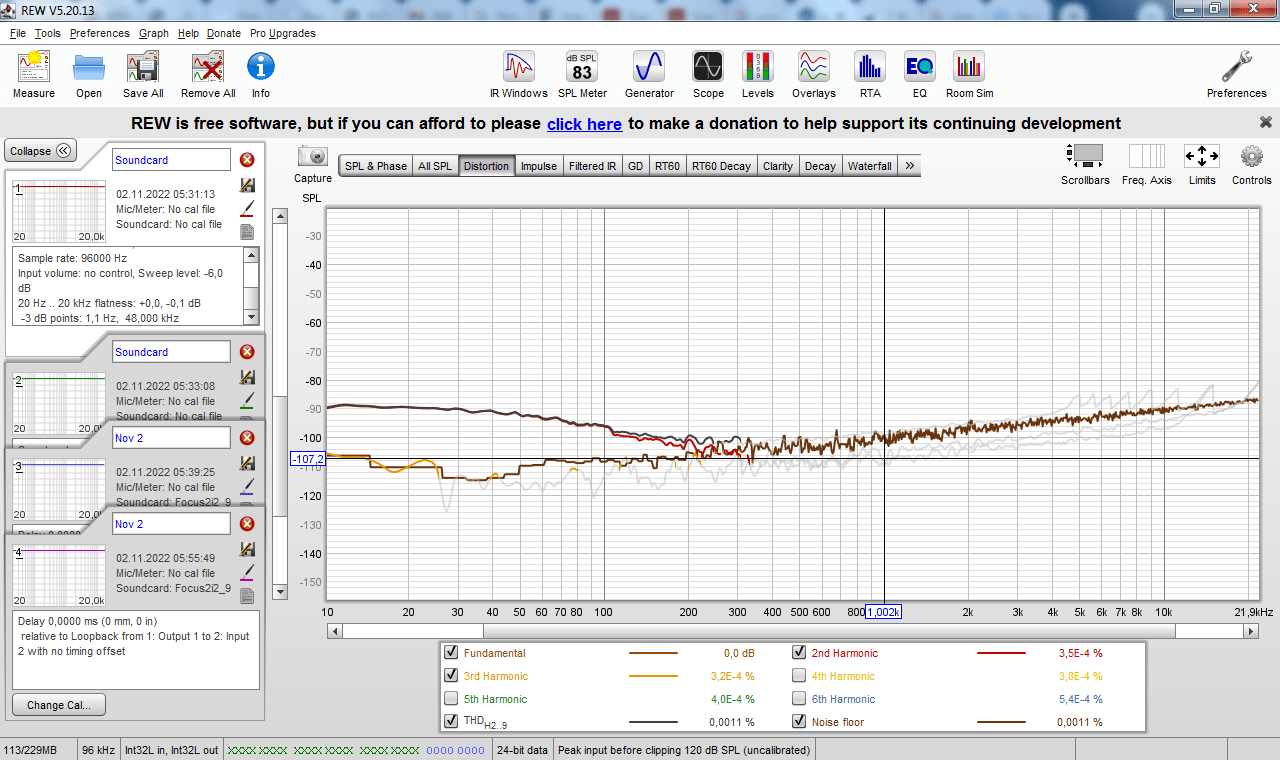
Task: Select the Filtered IR tab
Action: tap(593, 166)
